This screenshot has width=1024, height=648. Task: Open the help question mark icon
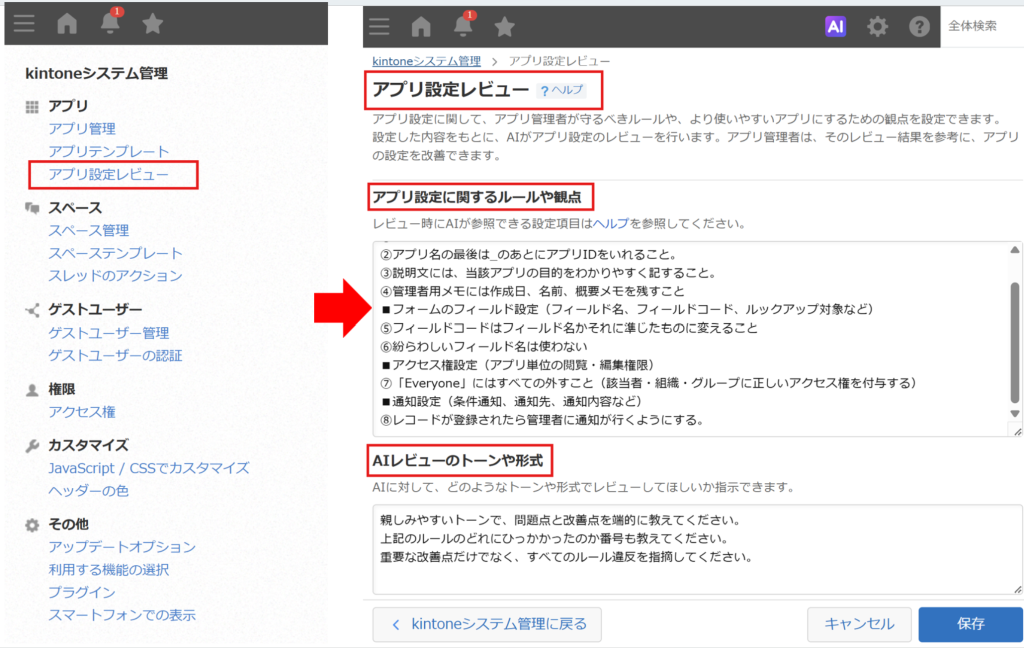[919, 27]
